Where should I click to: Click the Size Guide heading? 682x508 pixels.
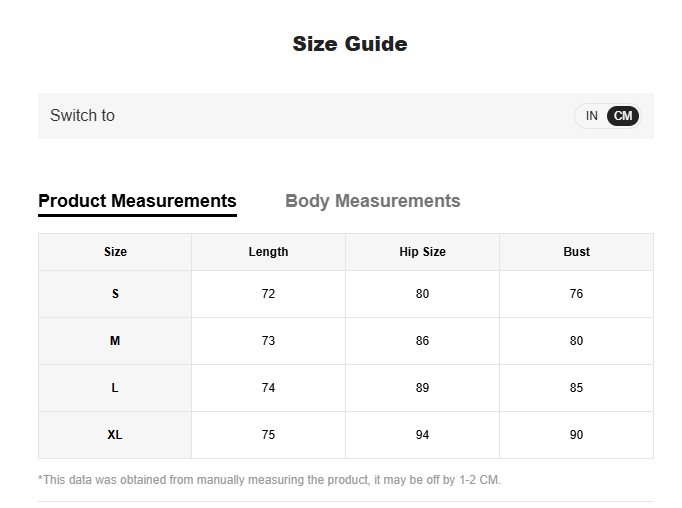point(349,44)
